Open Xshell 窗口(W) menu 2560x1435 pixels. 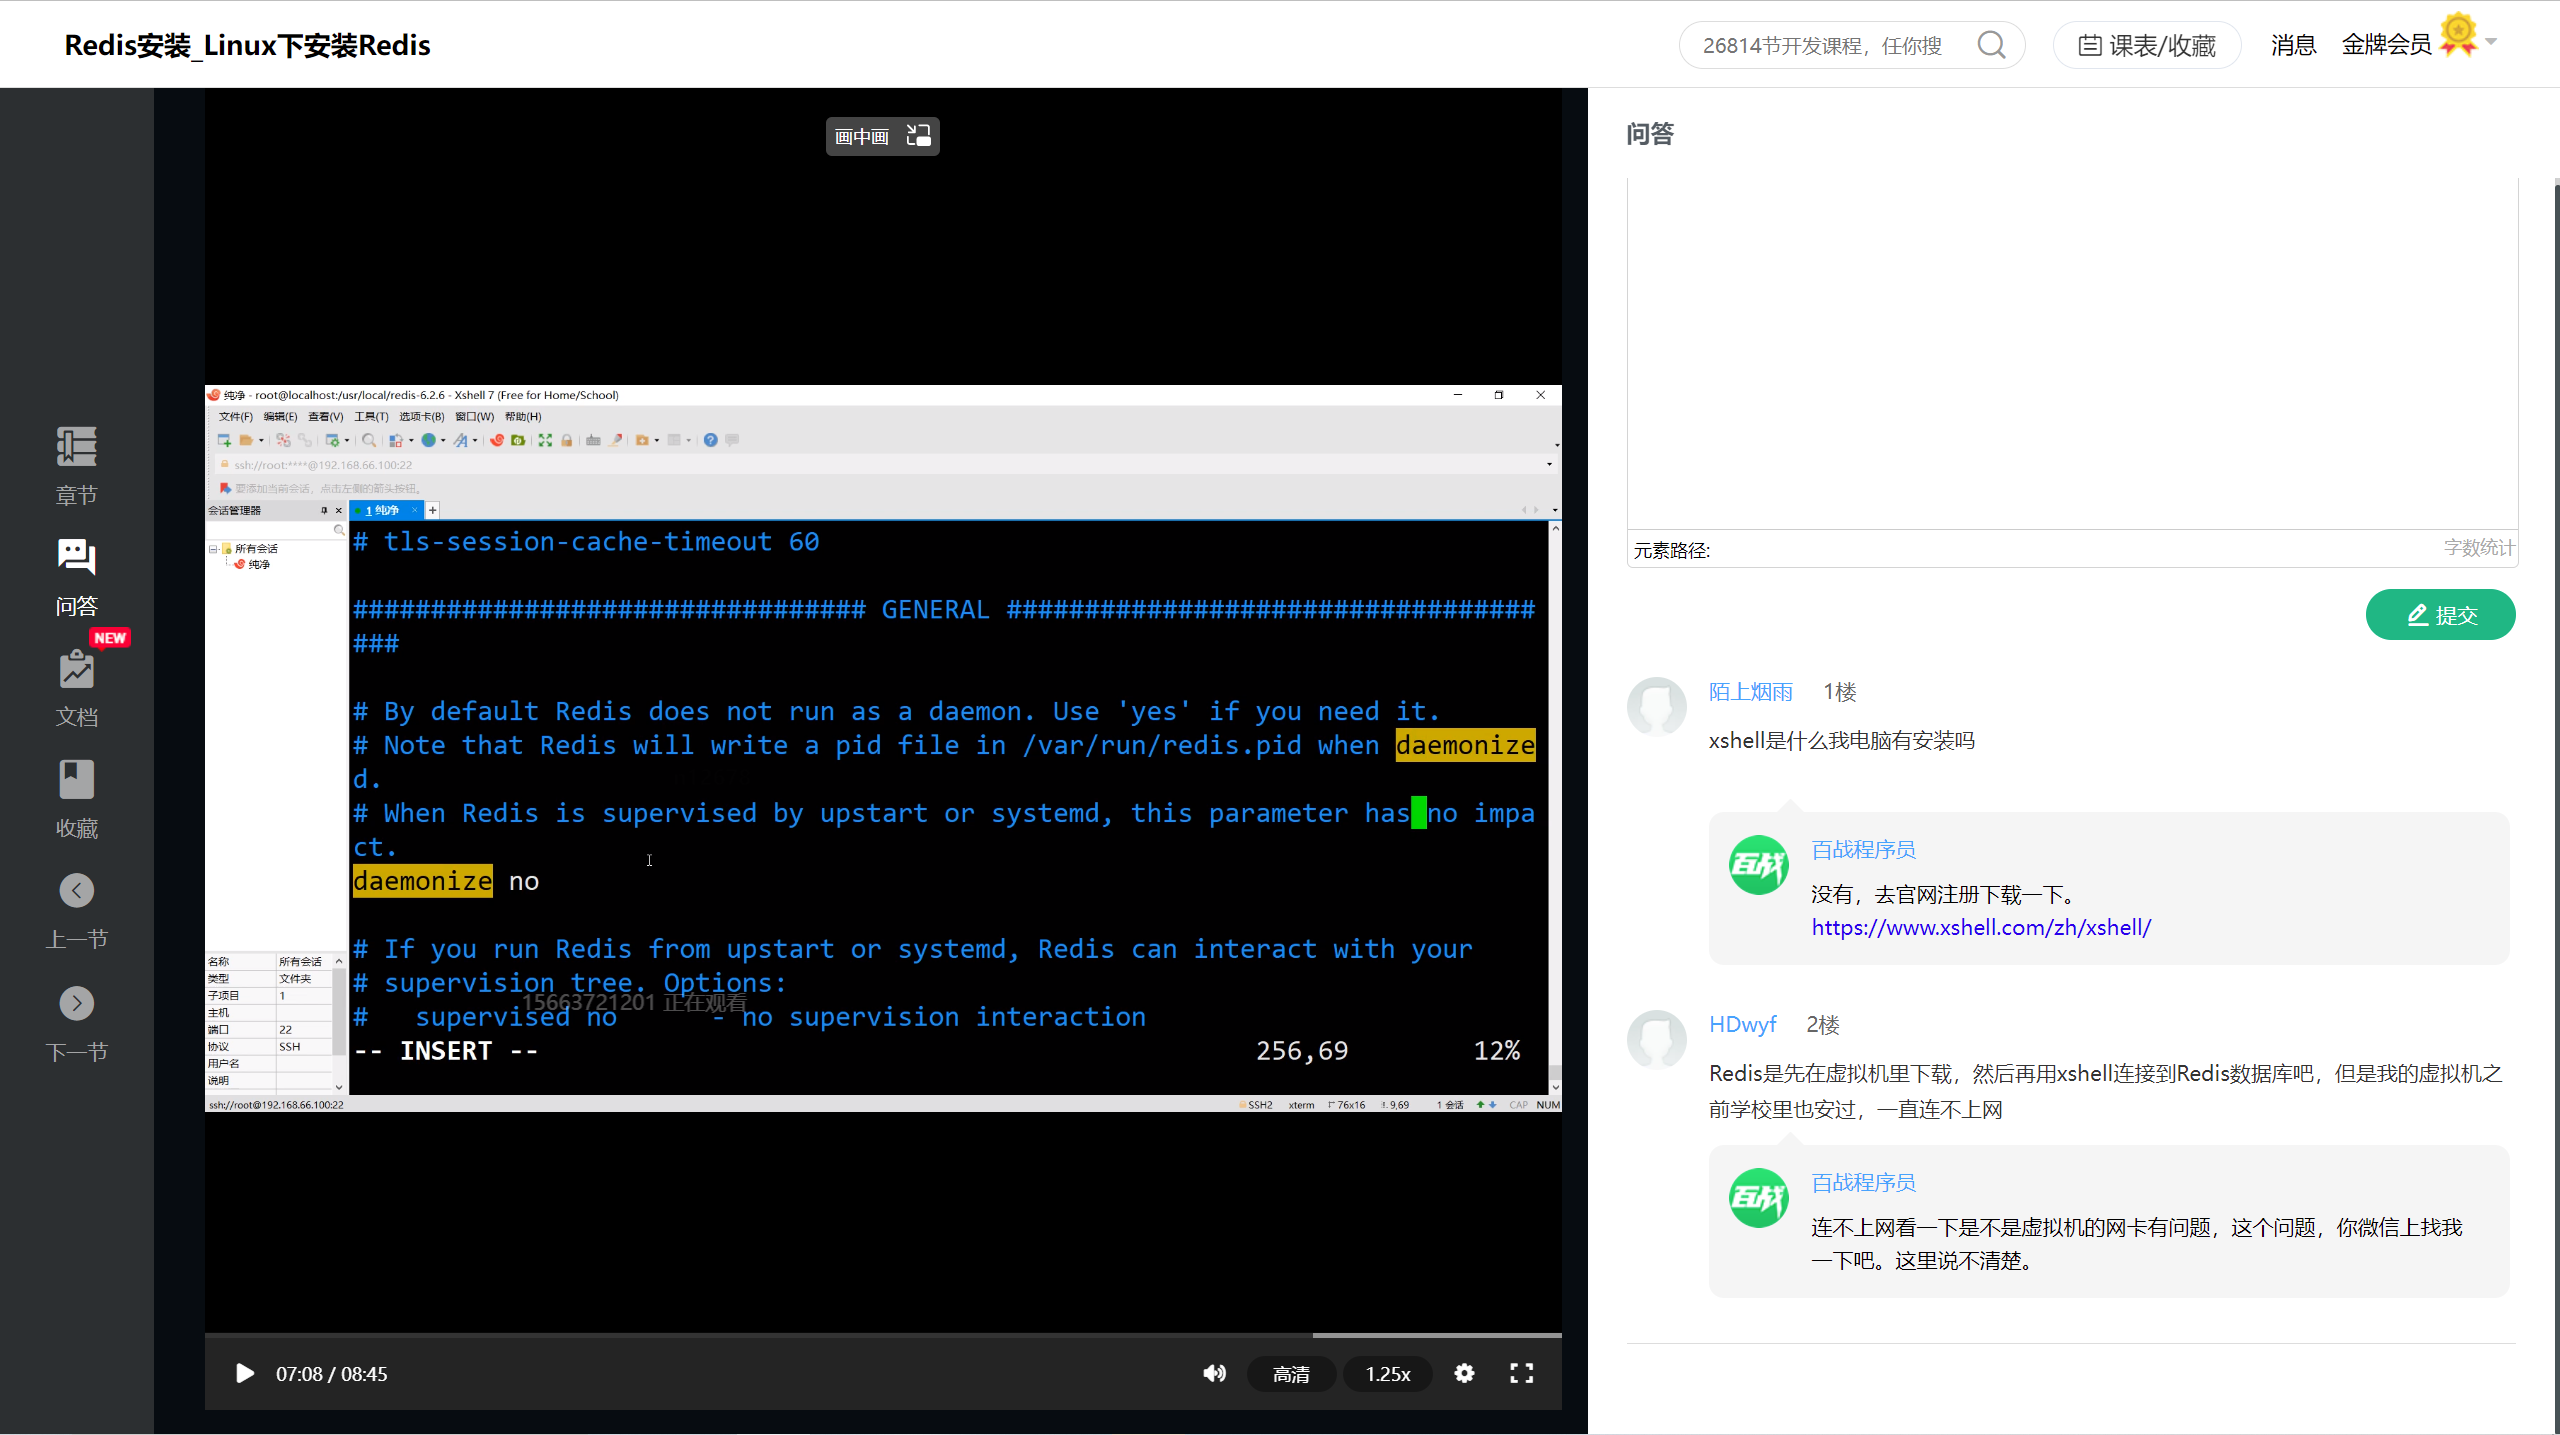(474, 417)
